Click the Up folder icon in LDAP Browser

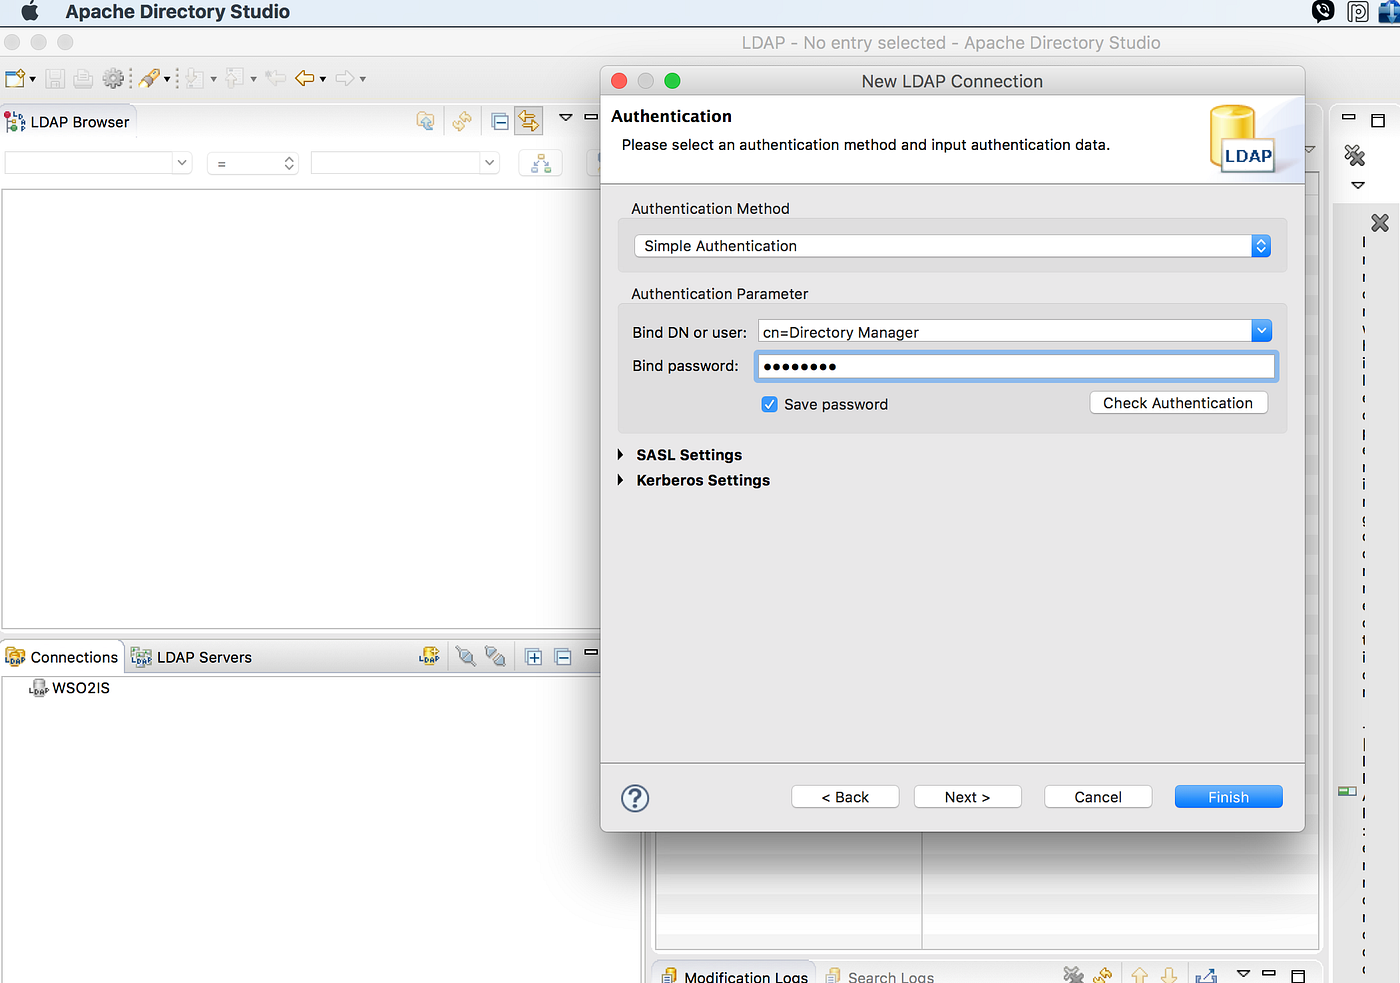click(426, 122)
